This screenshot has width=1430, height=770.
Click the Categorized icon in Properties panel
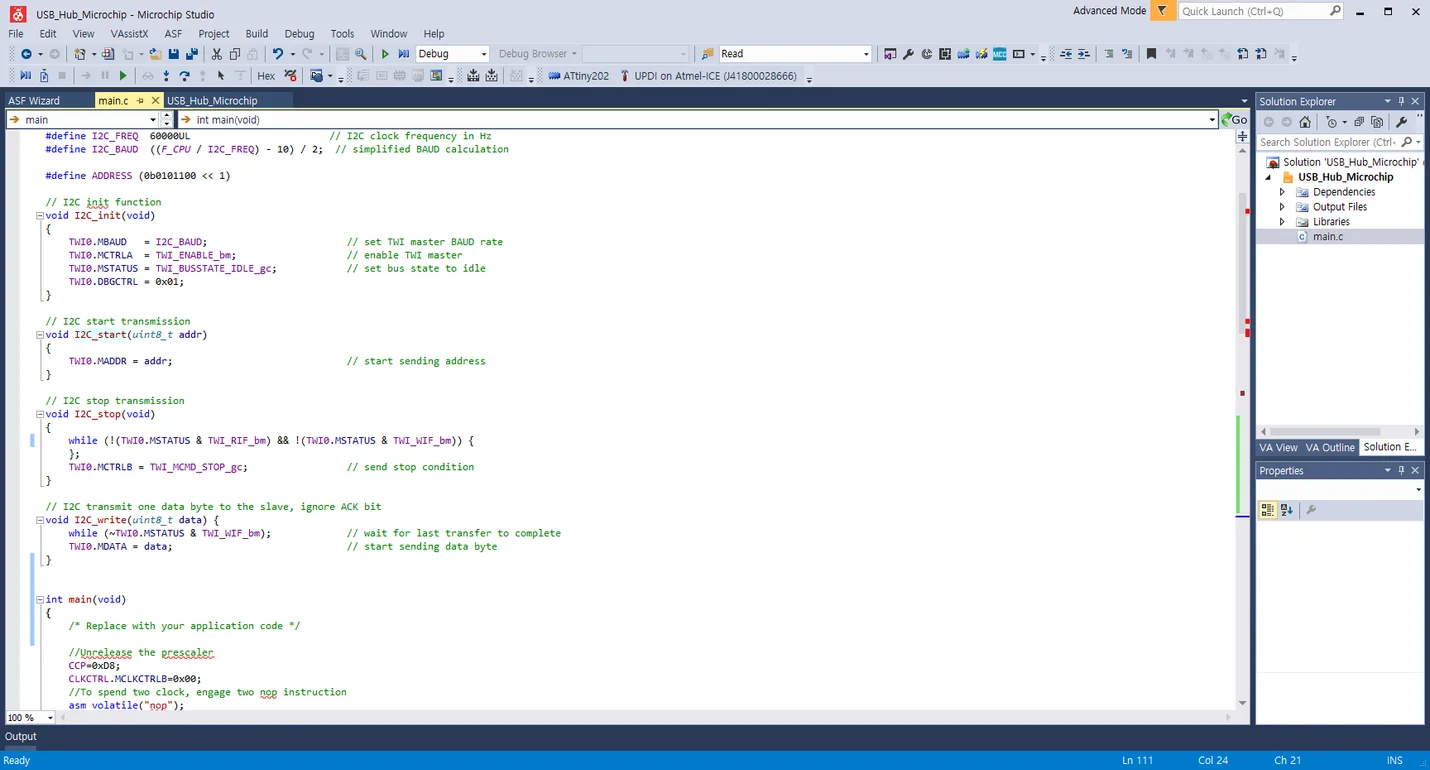click(x=1267, y=510)
